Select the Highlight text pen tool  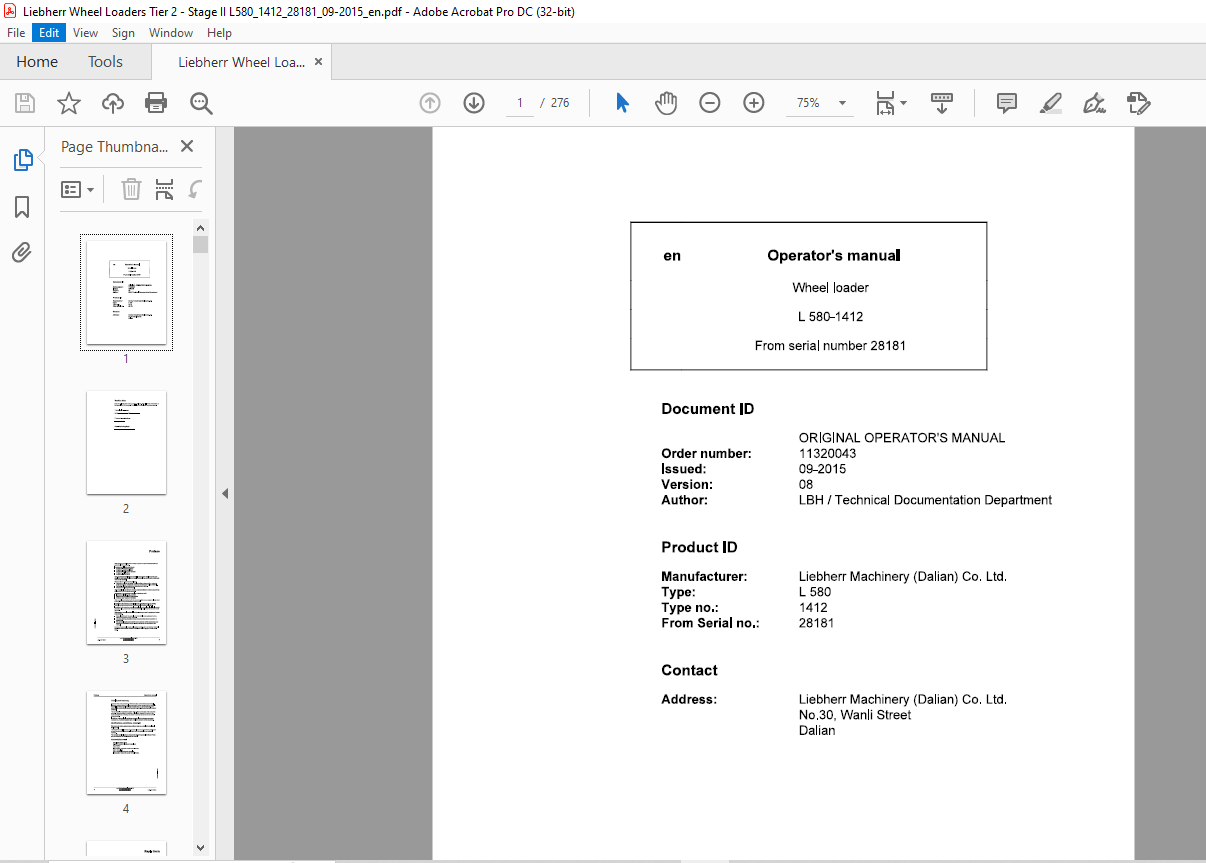coord(1050,103)
